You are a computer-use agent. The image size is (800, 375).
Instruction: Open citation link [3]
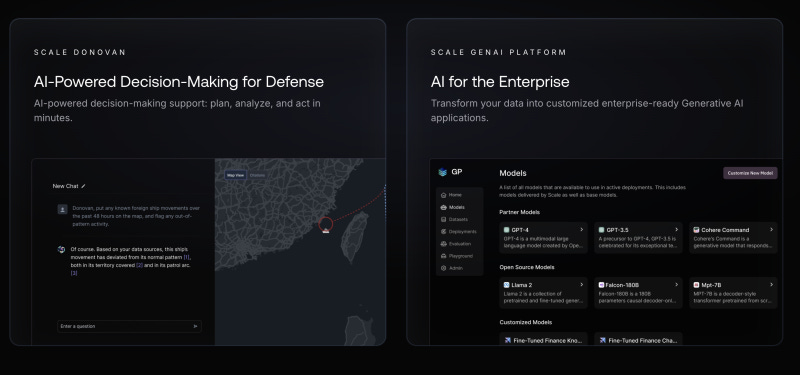[74, 273]
